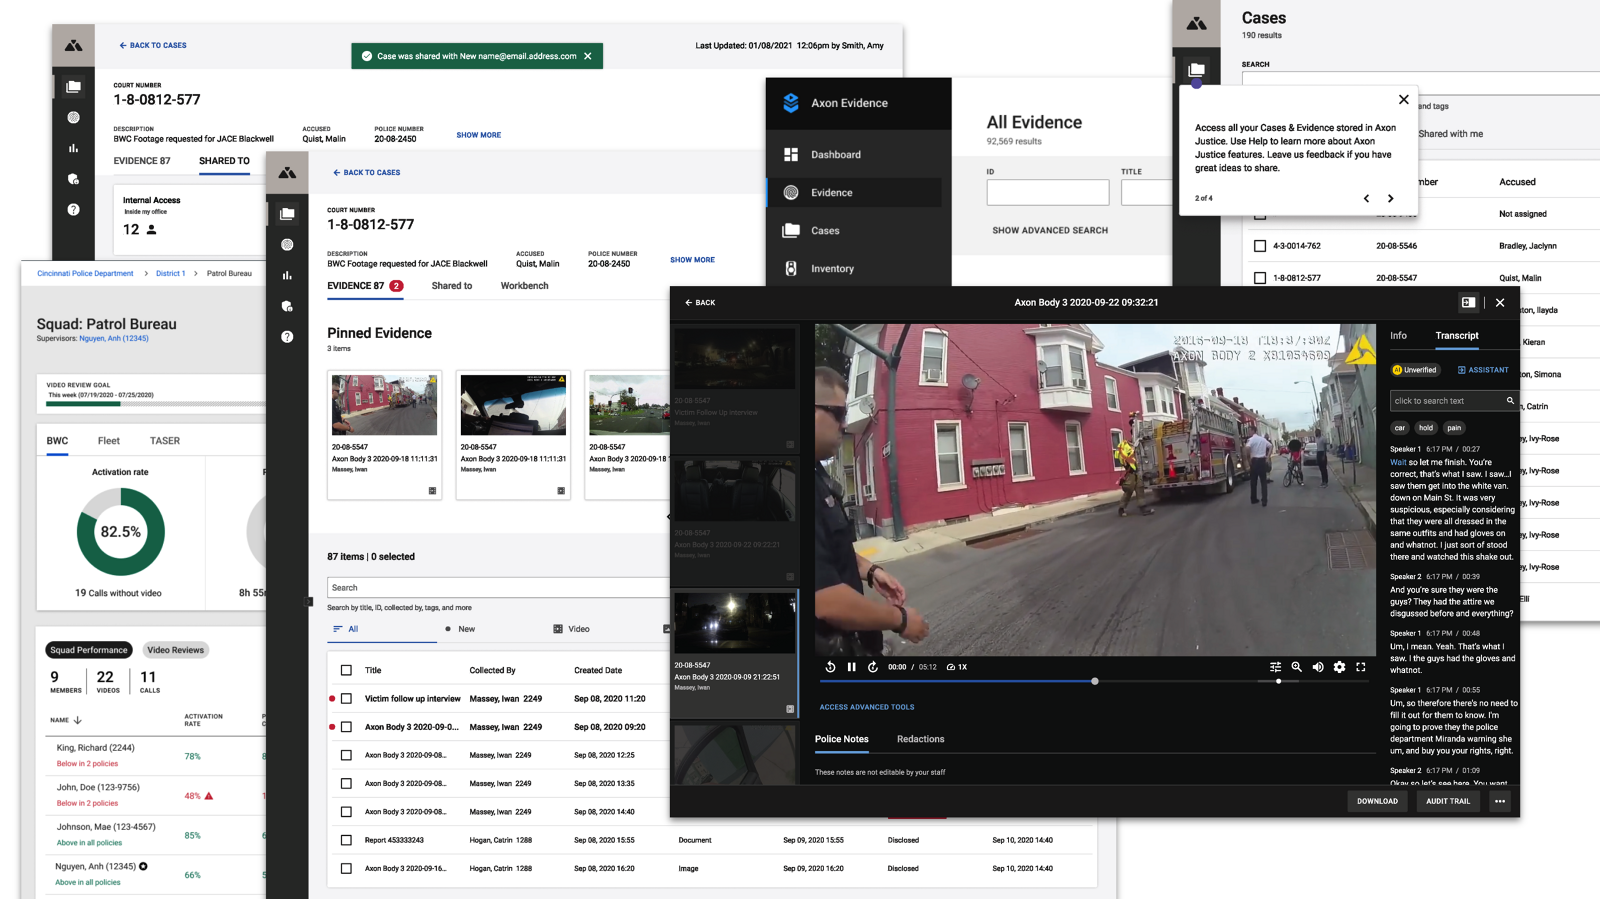Viewport: 1600px width, 899px height.
Task: Select case 1-8-0812-577 checkbox in Cases window
Action: [1260, 278]
